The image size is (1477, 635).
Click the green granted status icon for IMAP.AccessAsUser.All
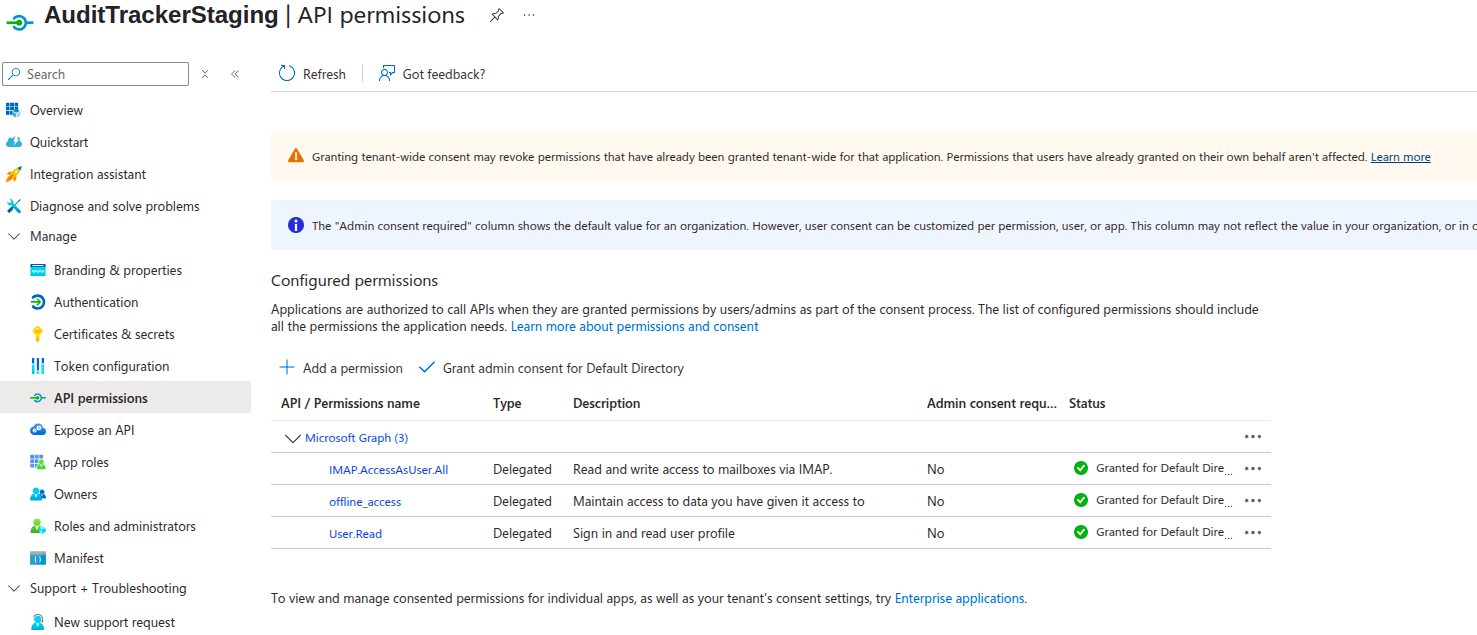pyautogui.click(x=1081, y=468)
